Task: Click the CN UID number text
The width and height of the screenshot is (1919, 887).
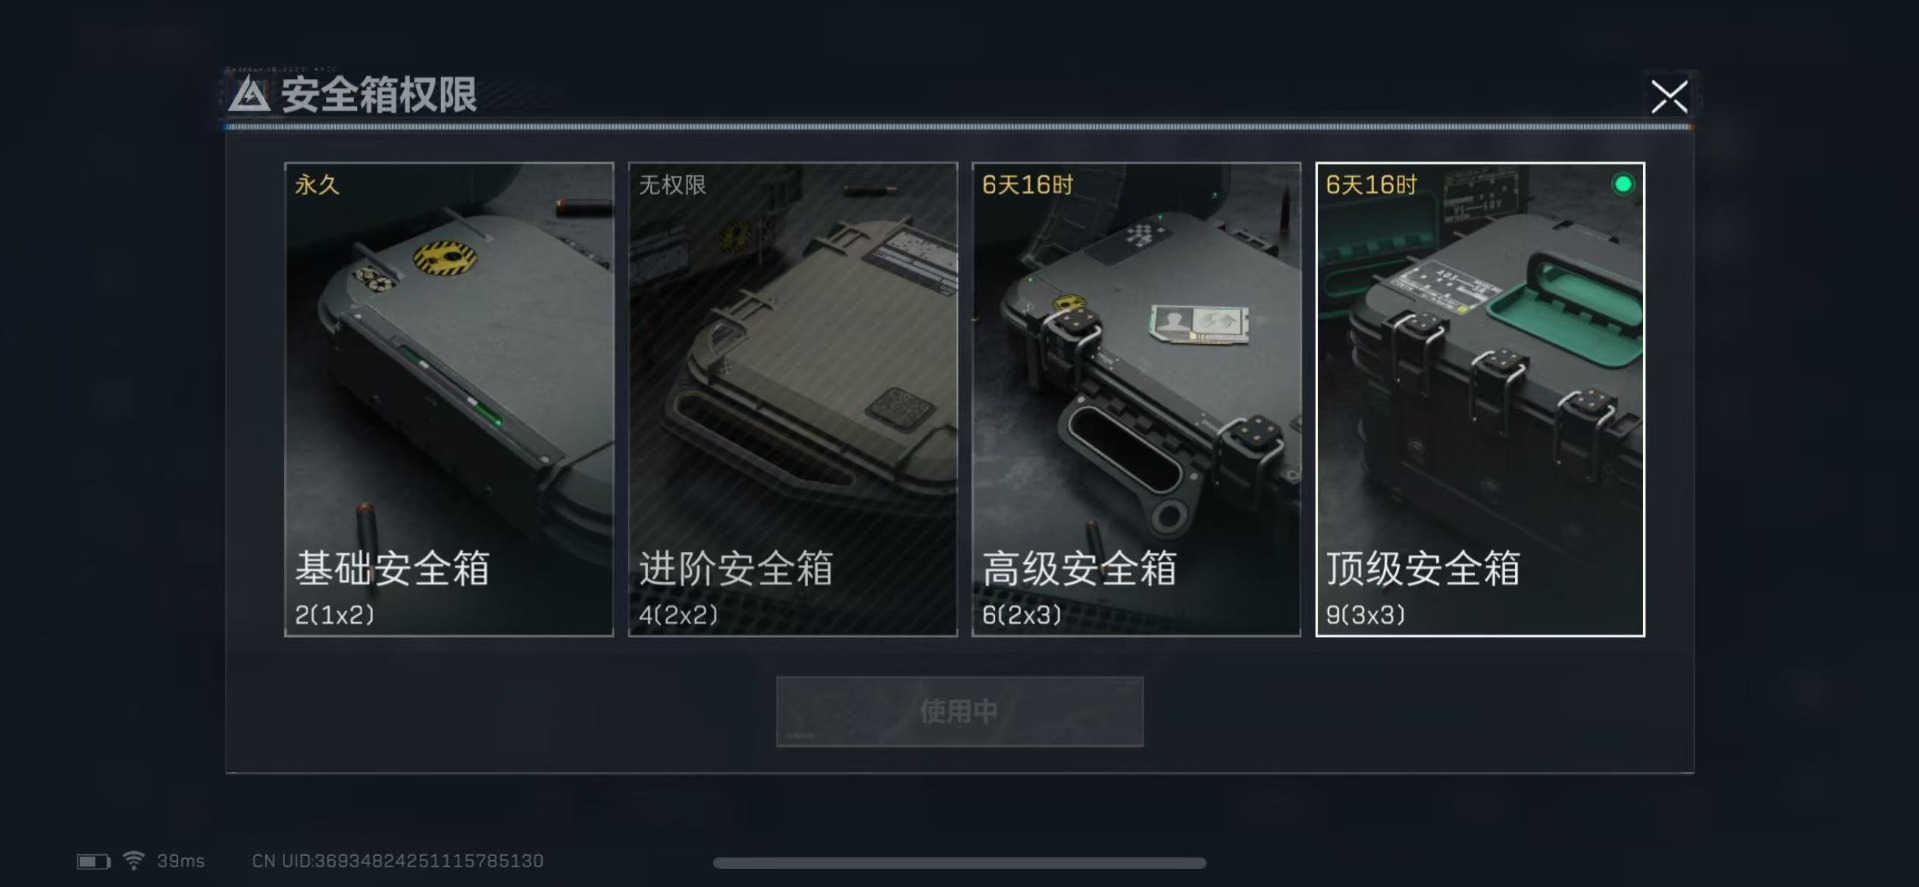Action: coord(398,861)
